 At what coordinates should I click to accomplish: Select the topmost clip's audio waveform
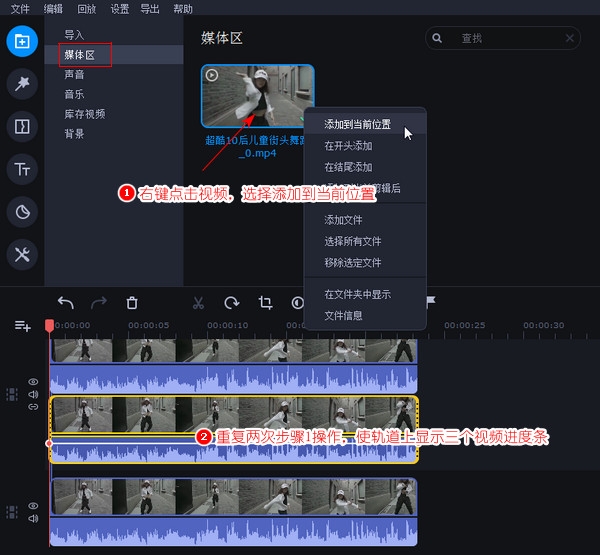234,379
